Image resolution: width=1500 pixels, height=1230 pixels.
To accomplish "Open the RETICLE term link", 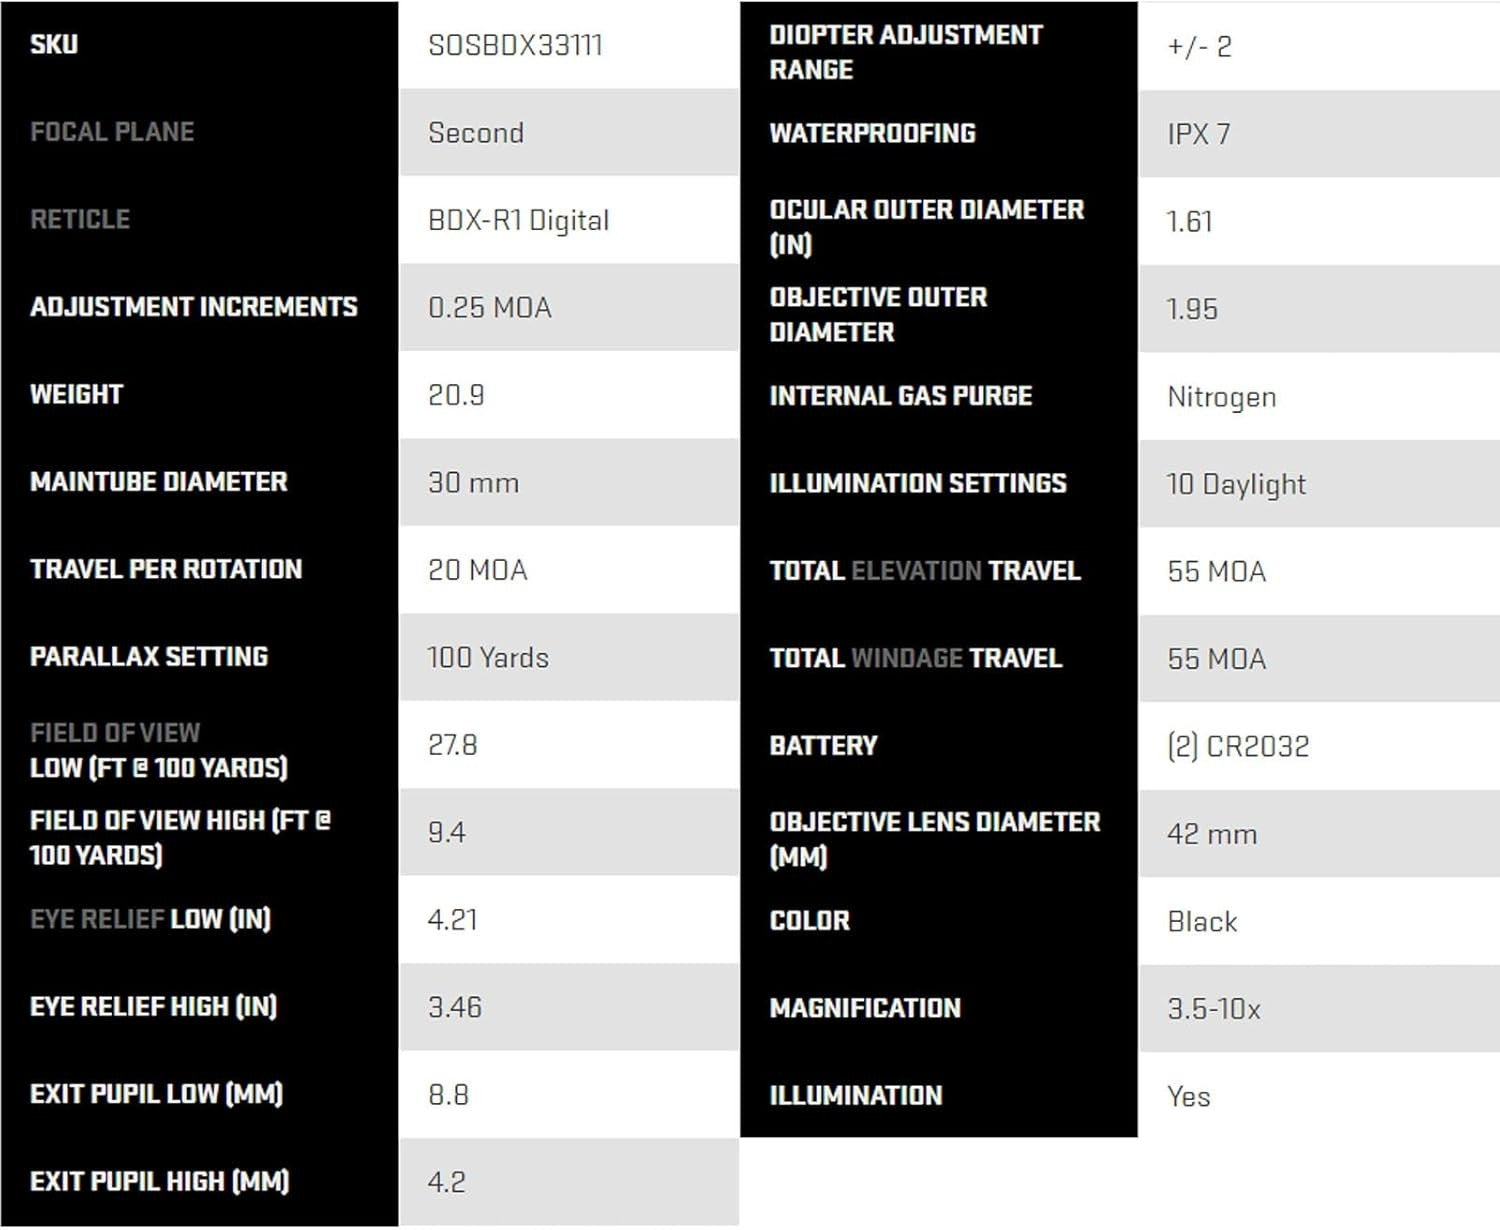I will pyautogui.click(x=80, y=220).
